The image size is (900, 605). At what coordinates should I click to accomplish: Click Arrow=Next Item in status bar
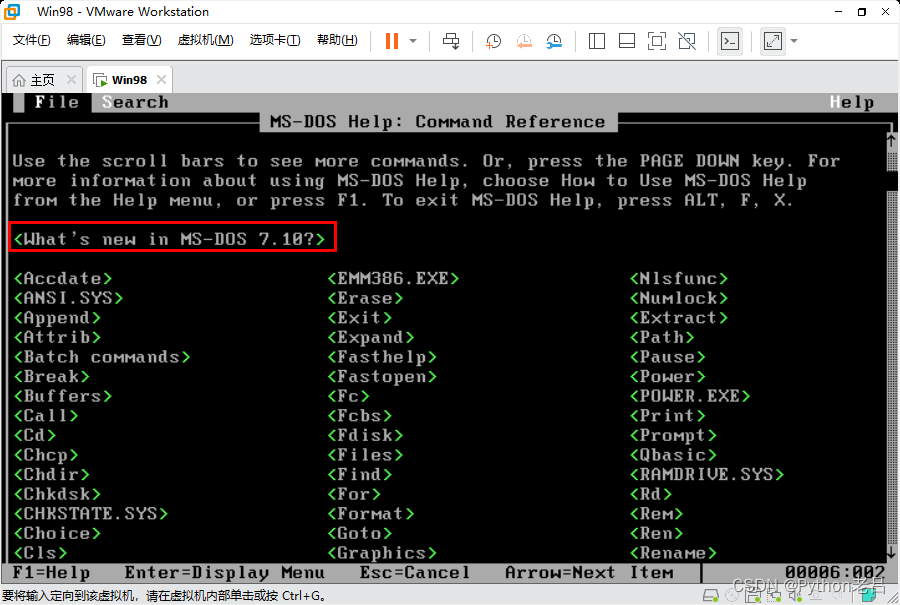coord(589,572)
